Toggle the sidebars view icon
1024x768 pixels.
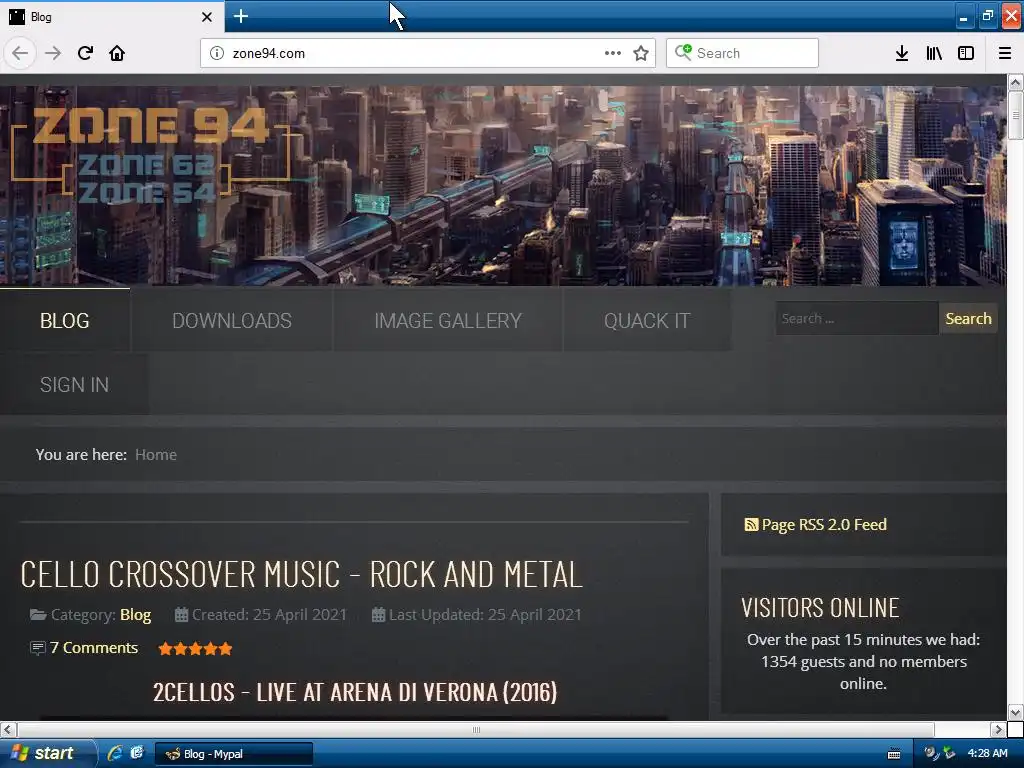(966, 53)
